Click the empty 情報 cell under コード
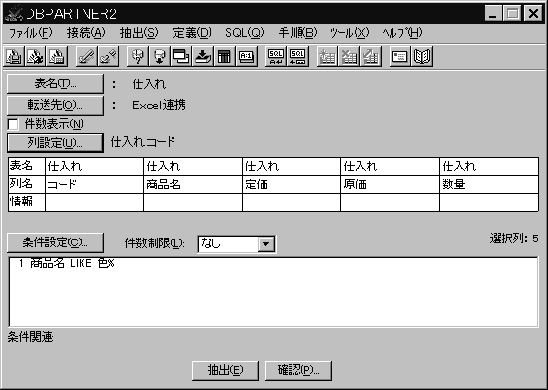This screenshot has width=548, height=390. click(94, 202)
